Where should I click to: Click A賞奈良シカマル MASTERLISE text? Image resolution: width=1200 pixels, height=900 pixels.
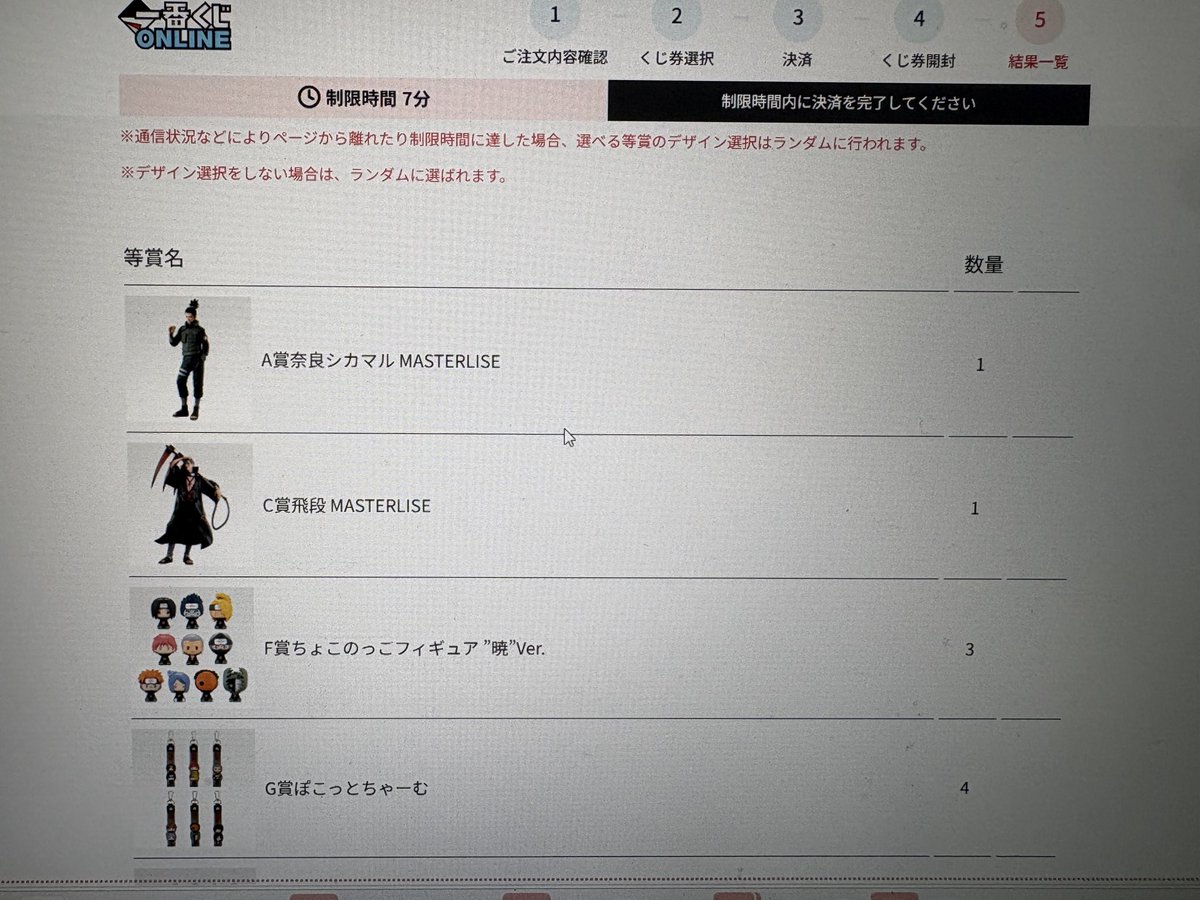point(380,361)
